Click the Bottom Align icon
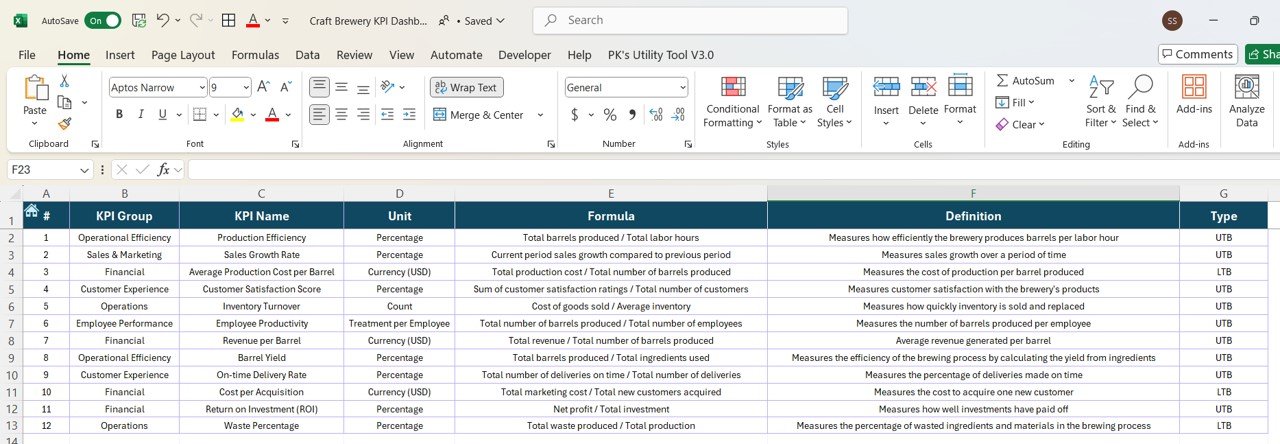The height and width of the screenshot is (444, 1280). pyautogui.click(x=364, y=87)
